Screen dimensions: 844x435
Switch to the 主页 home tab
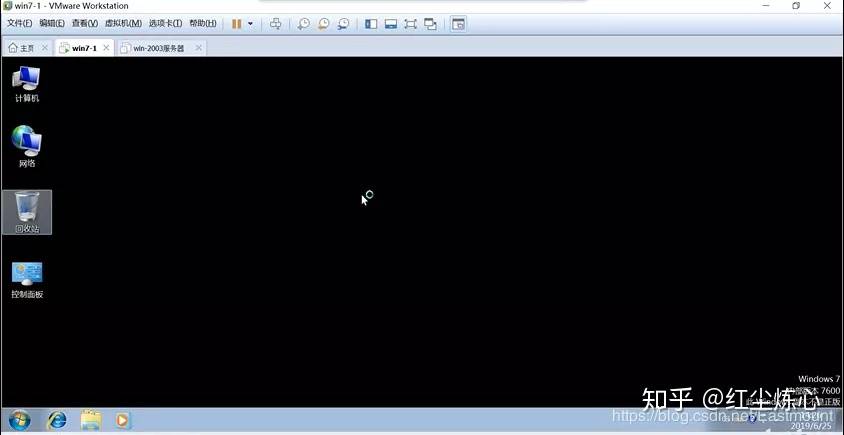click(22, 48)
